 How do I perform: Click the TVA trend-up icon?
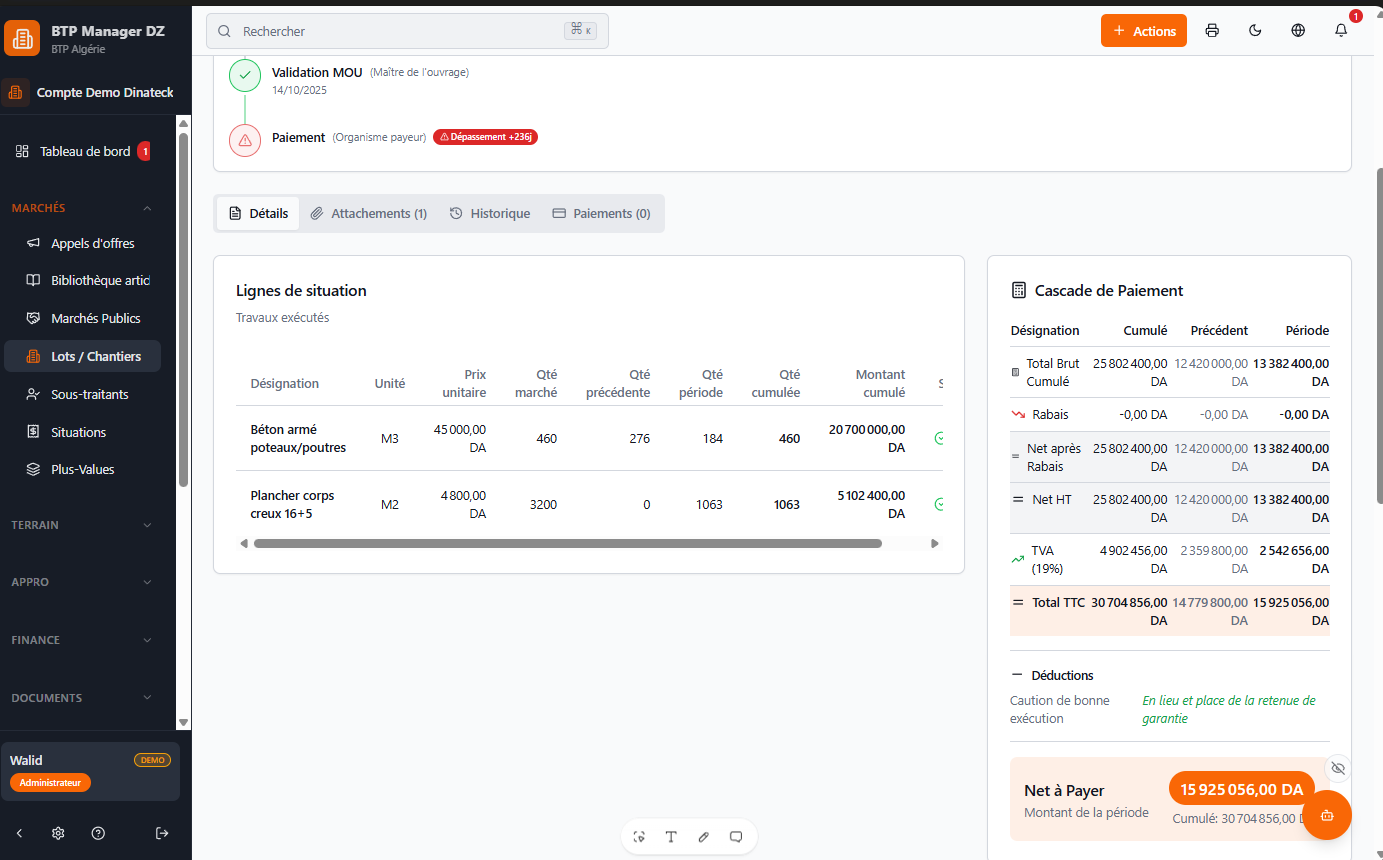tap(1018, 559)
